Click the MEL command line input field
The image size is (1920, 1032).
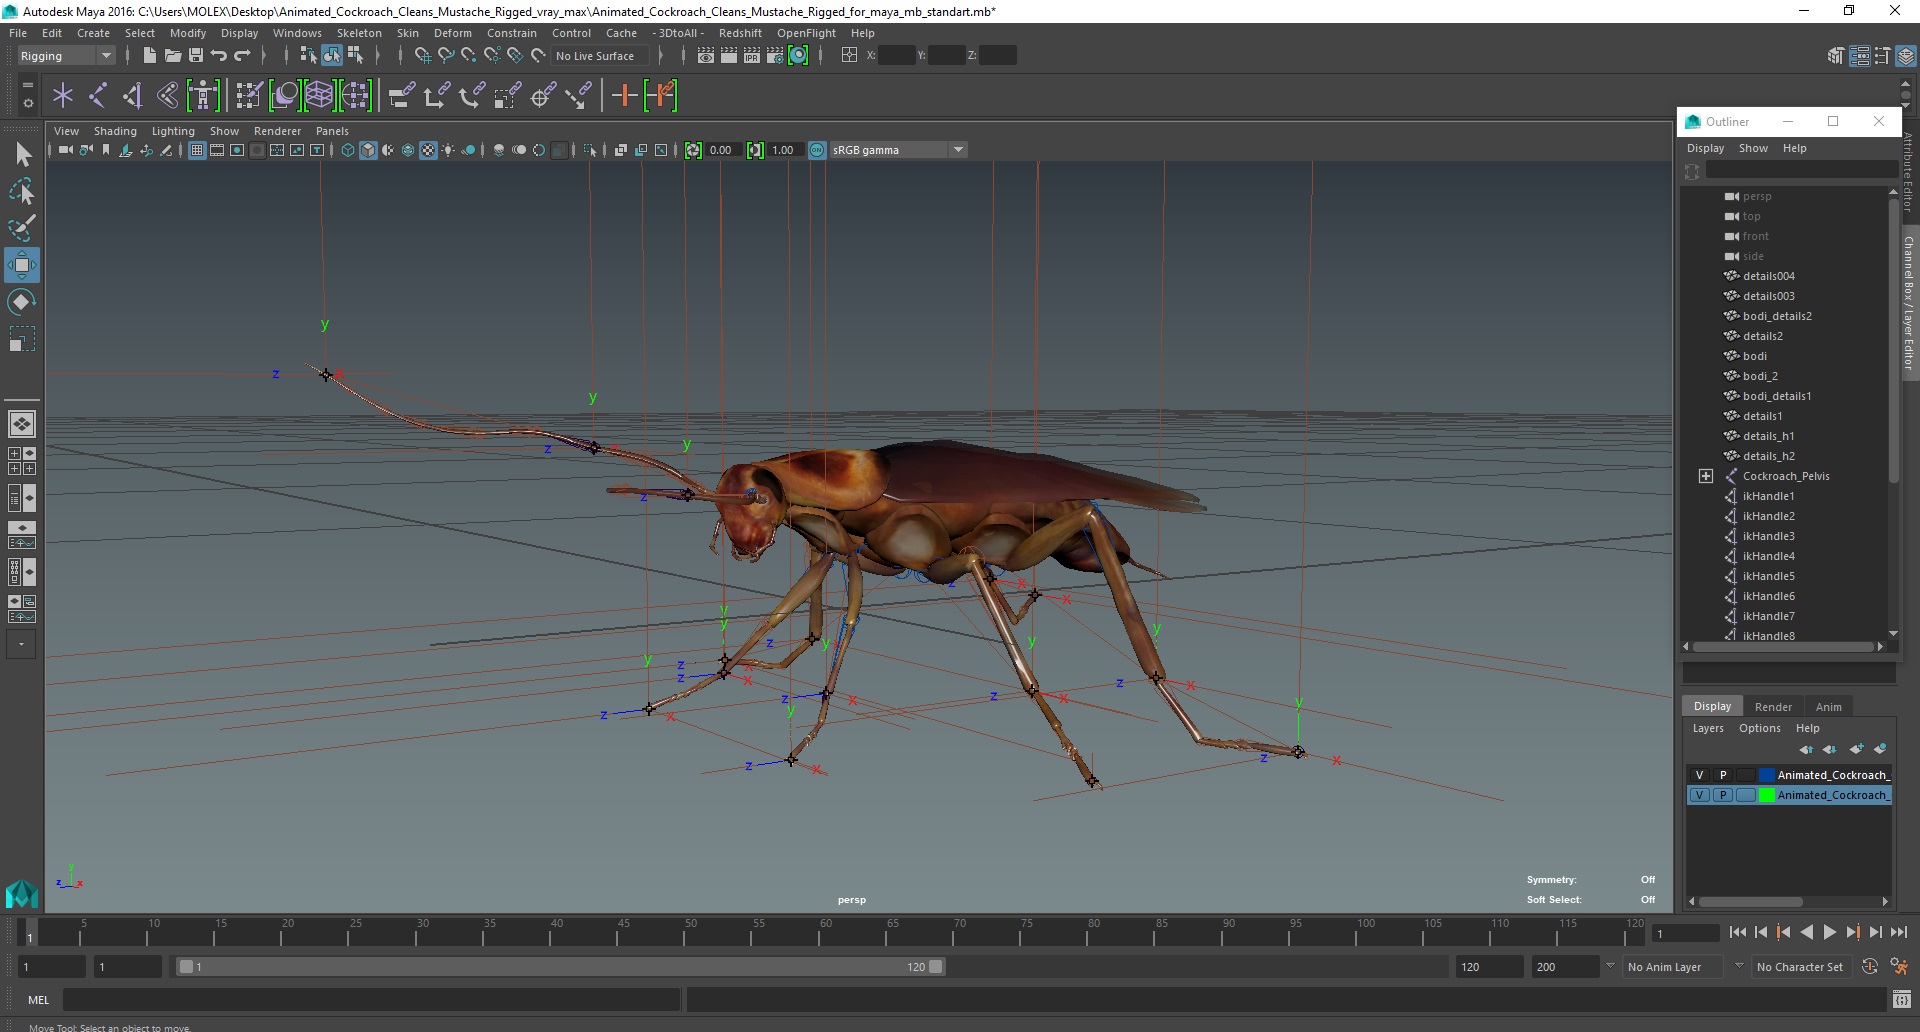pos(372,1000)
